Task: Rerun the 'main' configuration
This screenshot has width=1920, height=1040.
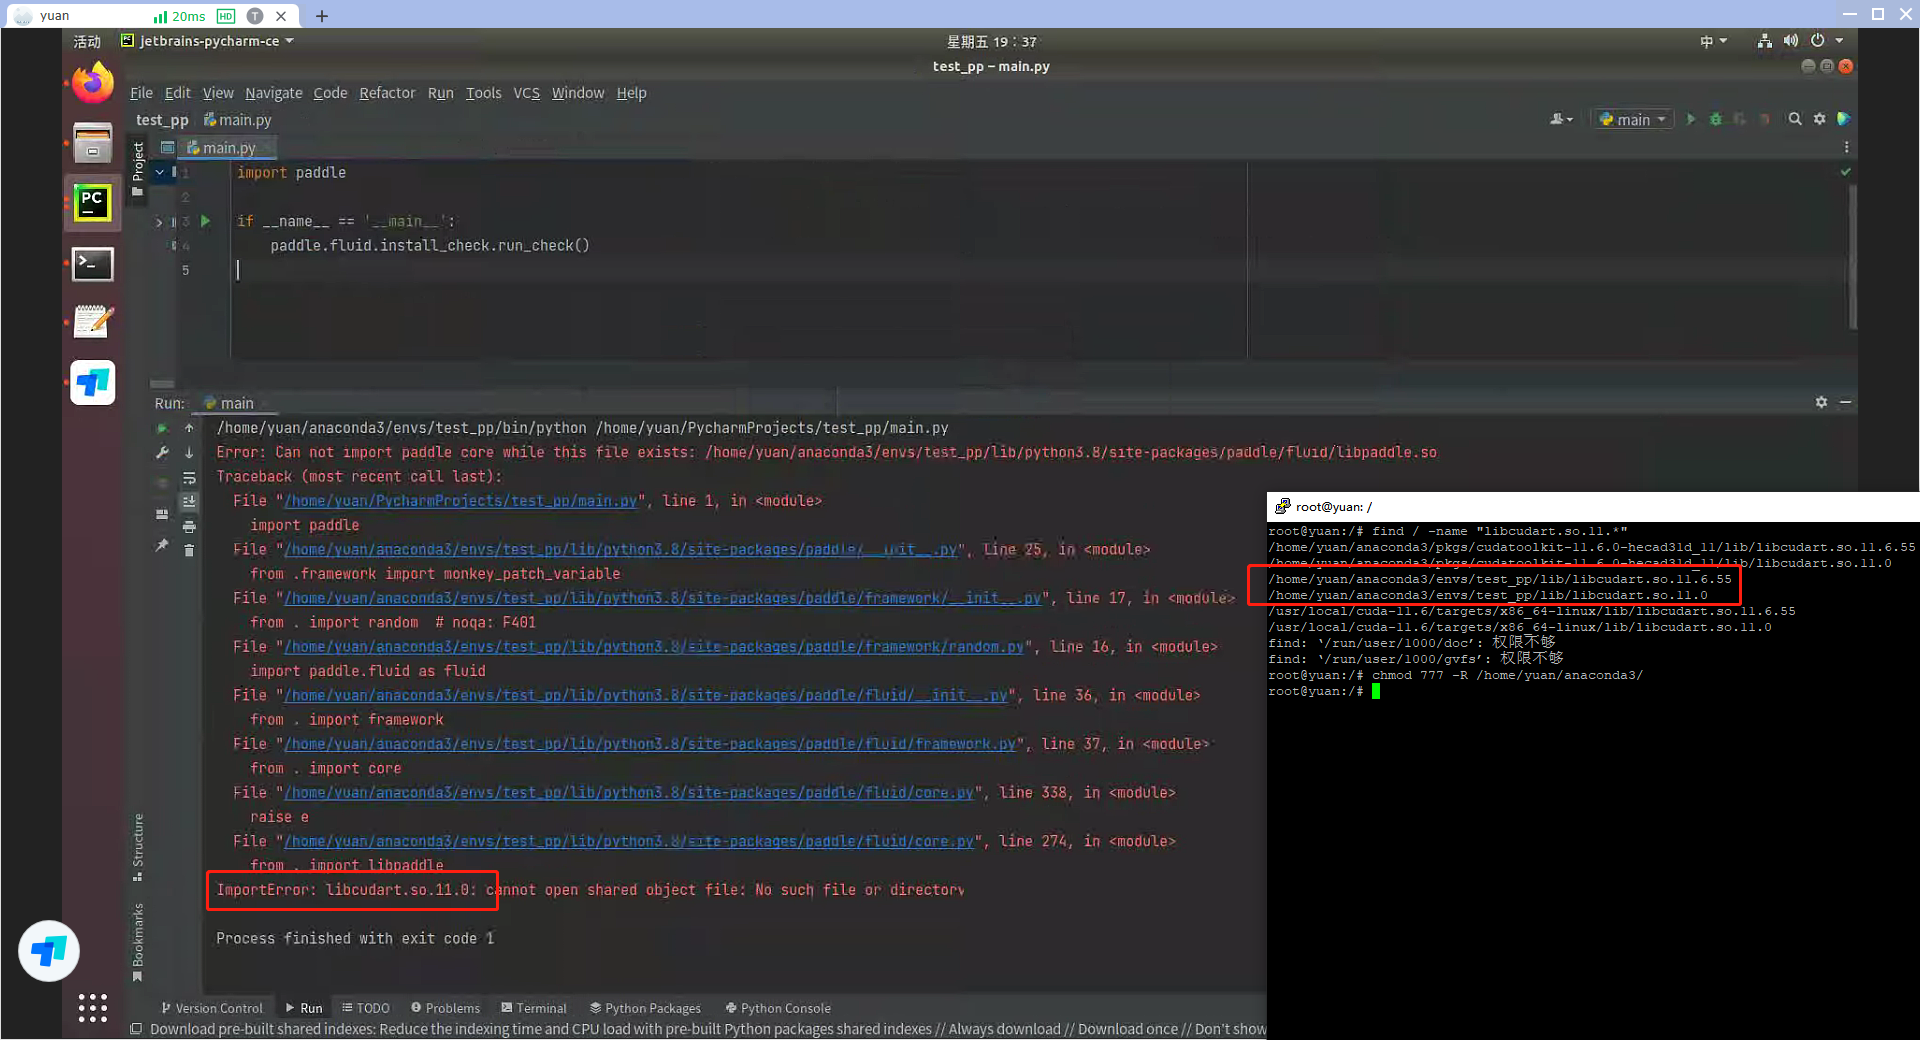Action: pos(163,428)
